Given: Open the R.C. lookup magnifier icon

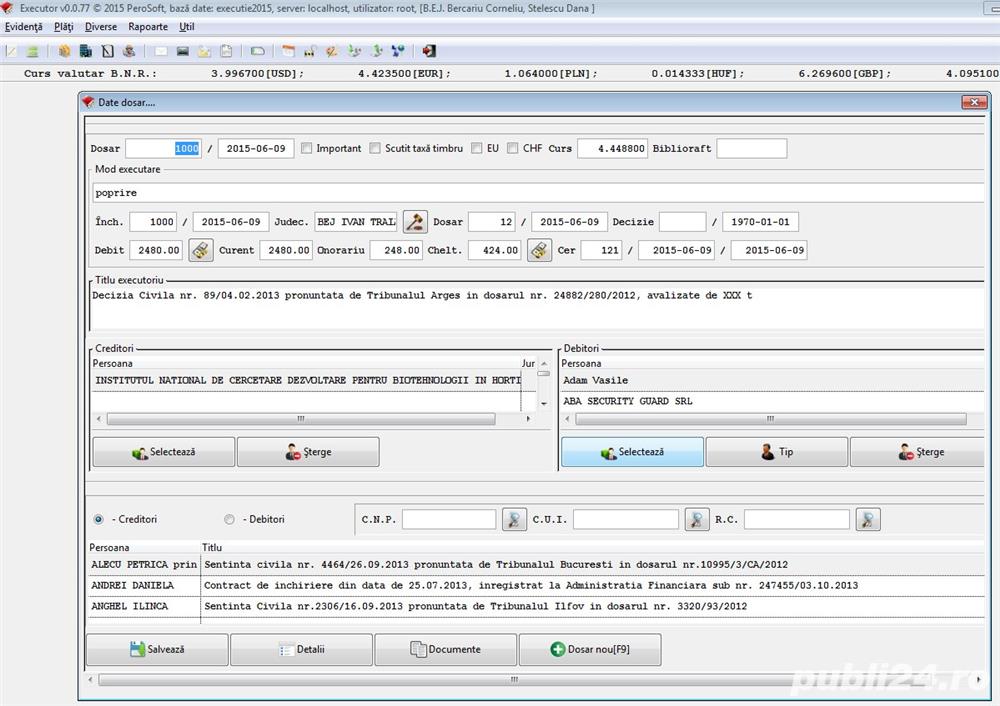Looking at the screenshot, I should [x=868, y=519].
